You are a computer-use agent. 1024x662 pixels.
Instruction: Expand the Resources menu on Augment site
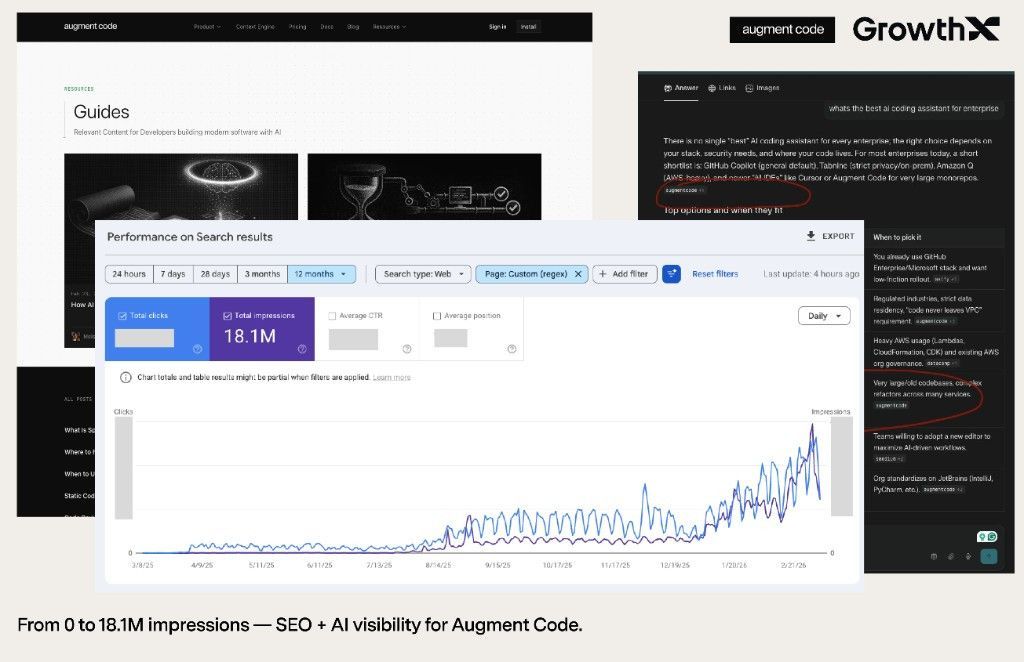coord(389,27)
